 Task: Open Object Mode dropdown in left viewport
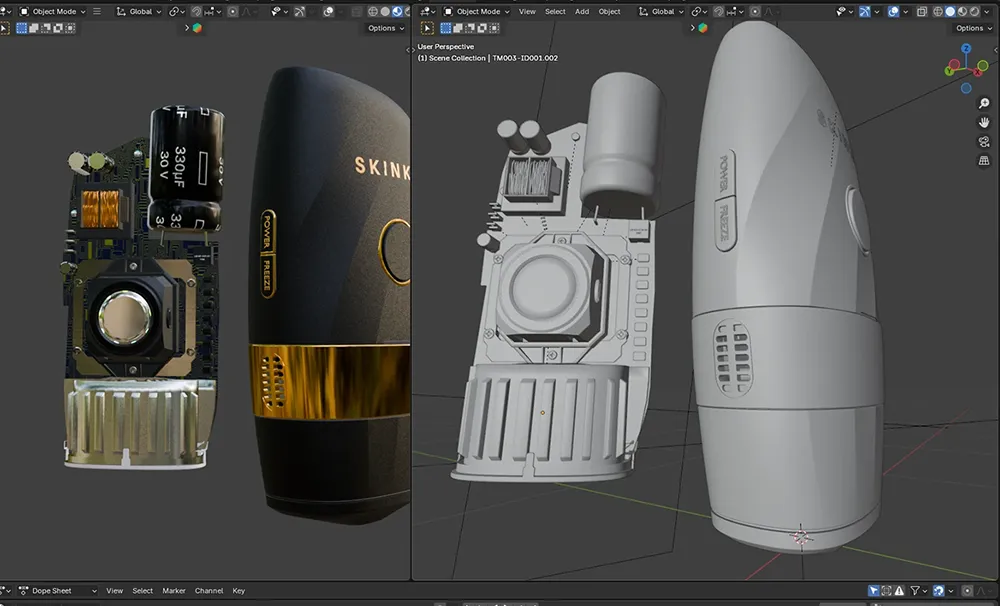52,11
